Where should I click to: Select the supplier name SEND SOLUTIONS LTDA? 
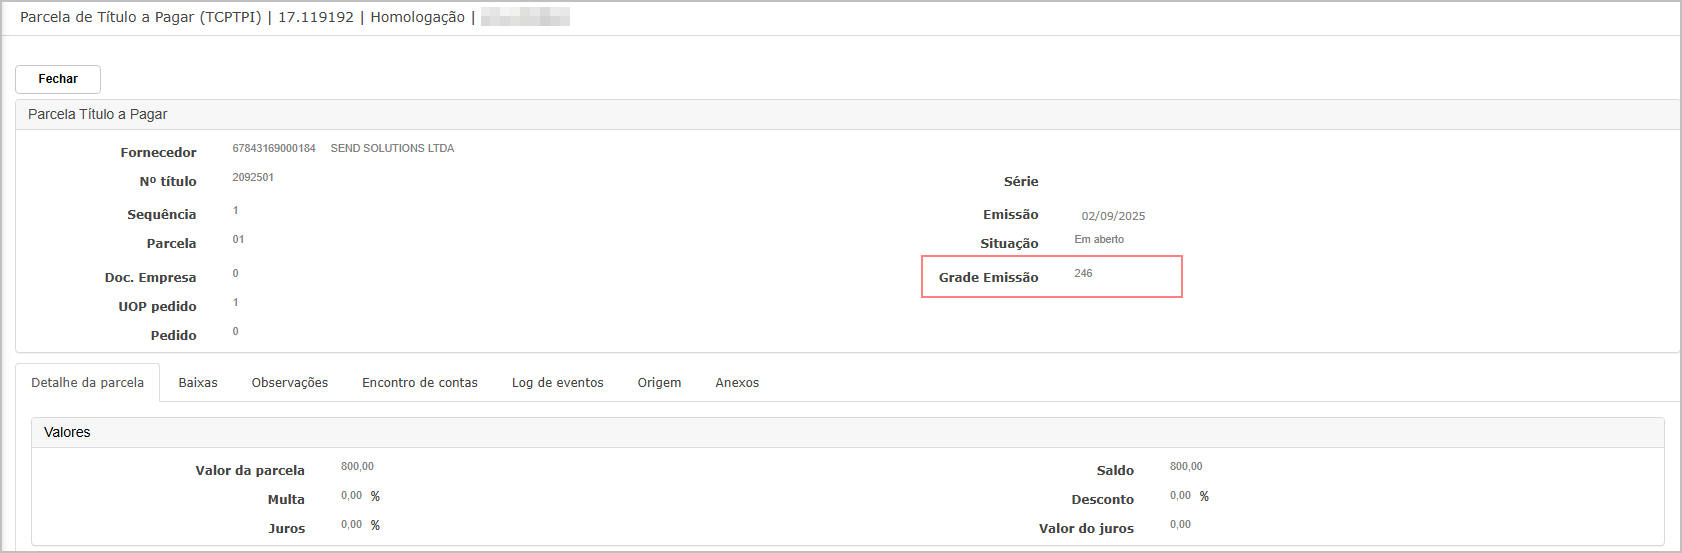[392, 149]
